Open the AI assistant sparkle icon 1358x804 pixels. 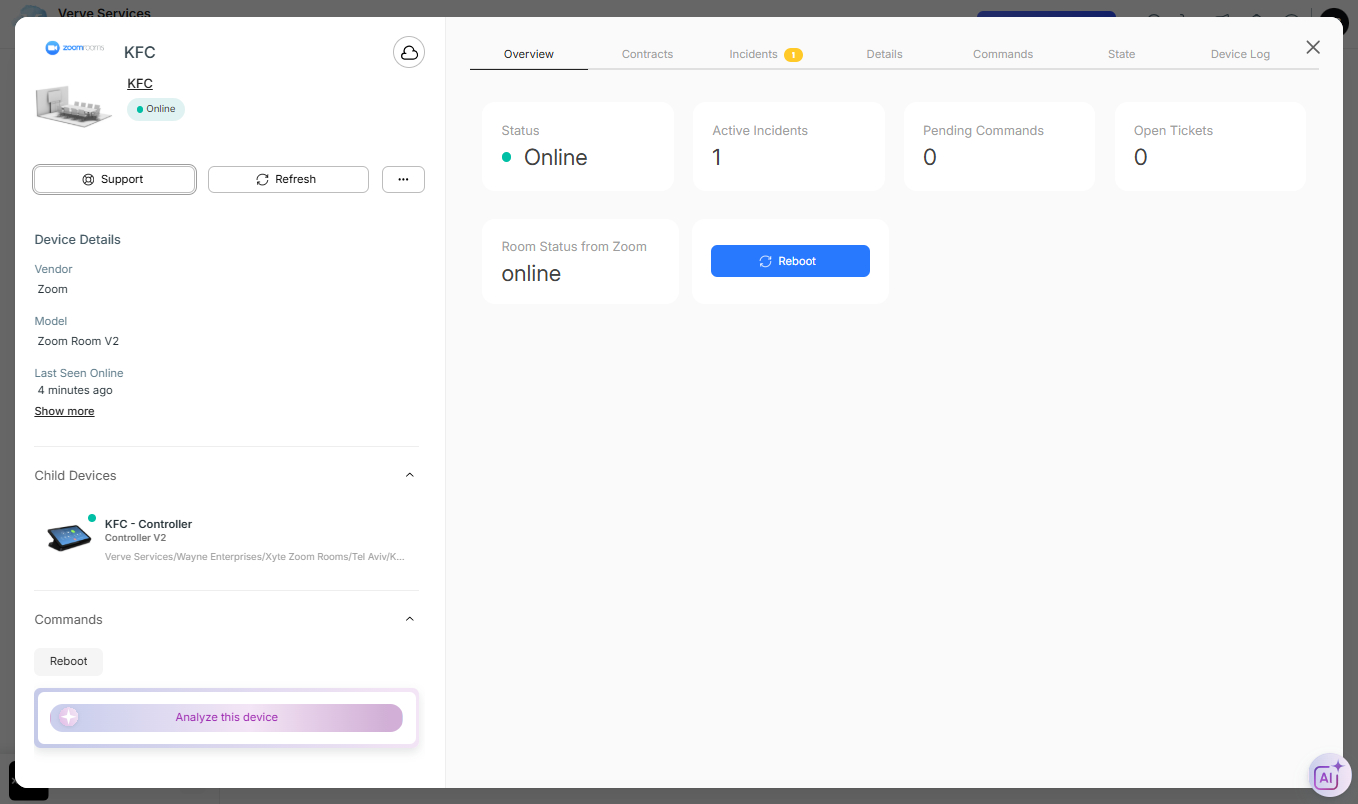[1329, 776]
